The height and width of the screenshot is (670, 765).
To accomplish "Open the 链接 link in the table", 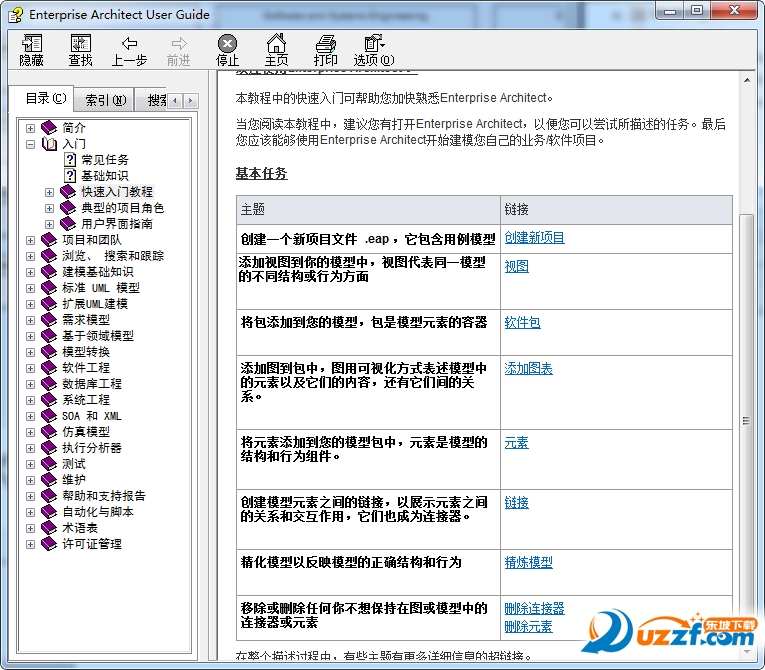I will click(x=516, y=503).
